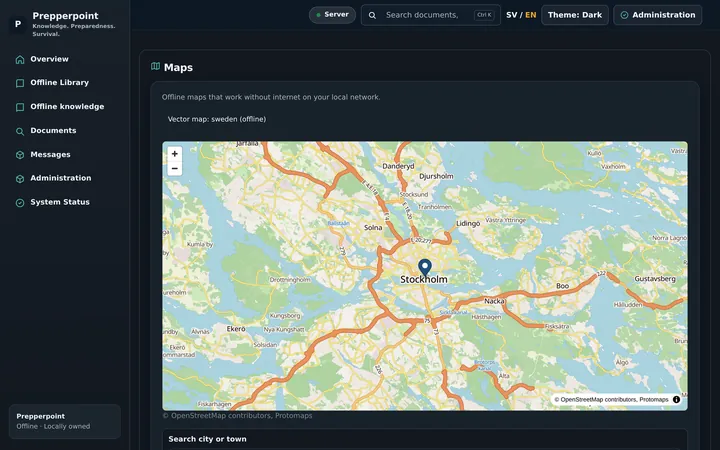Viewport: 720px width, 450px height.
Task: Click the Prepperpoint Offline Locally owned card
Action: pos(65,421)
